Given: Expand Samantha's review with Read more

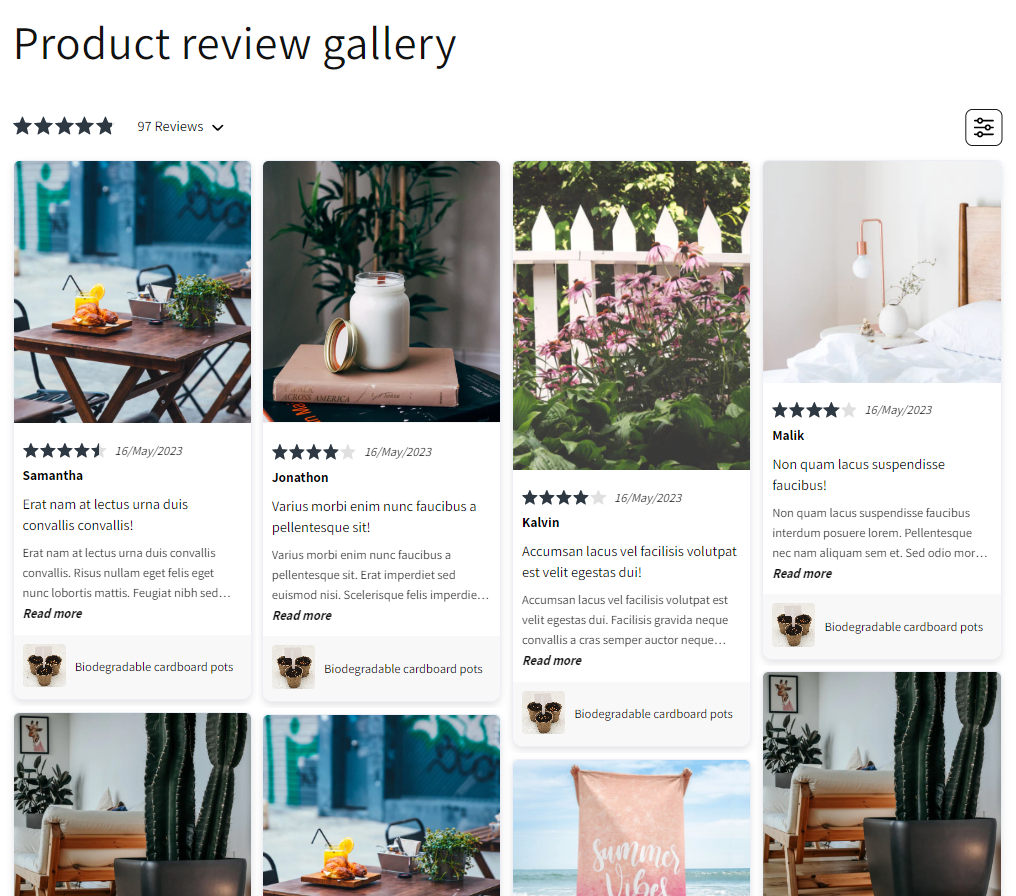Looking at the screenshot, I should (52, 614).
